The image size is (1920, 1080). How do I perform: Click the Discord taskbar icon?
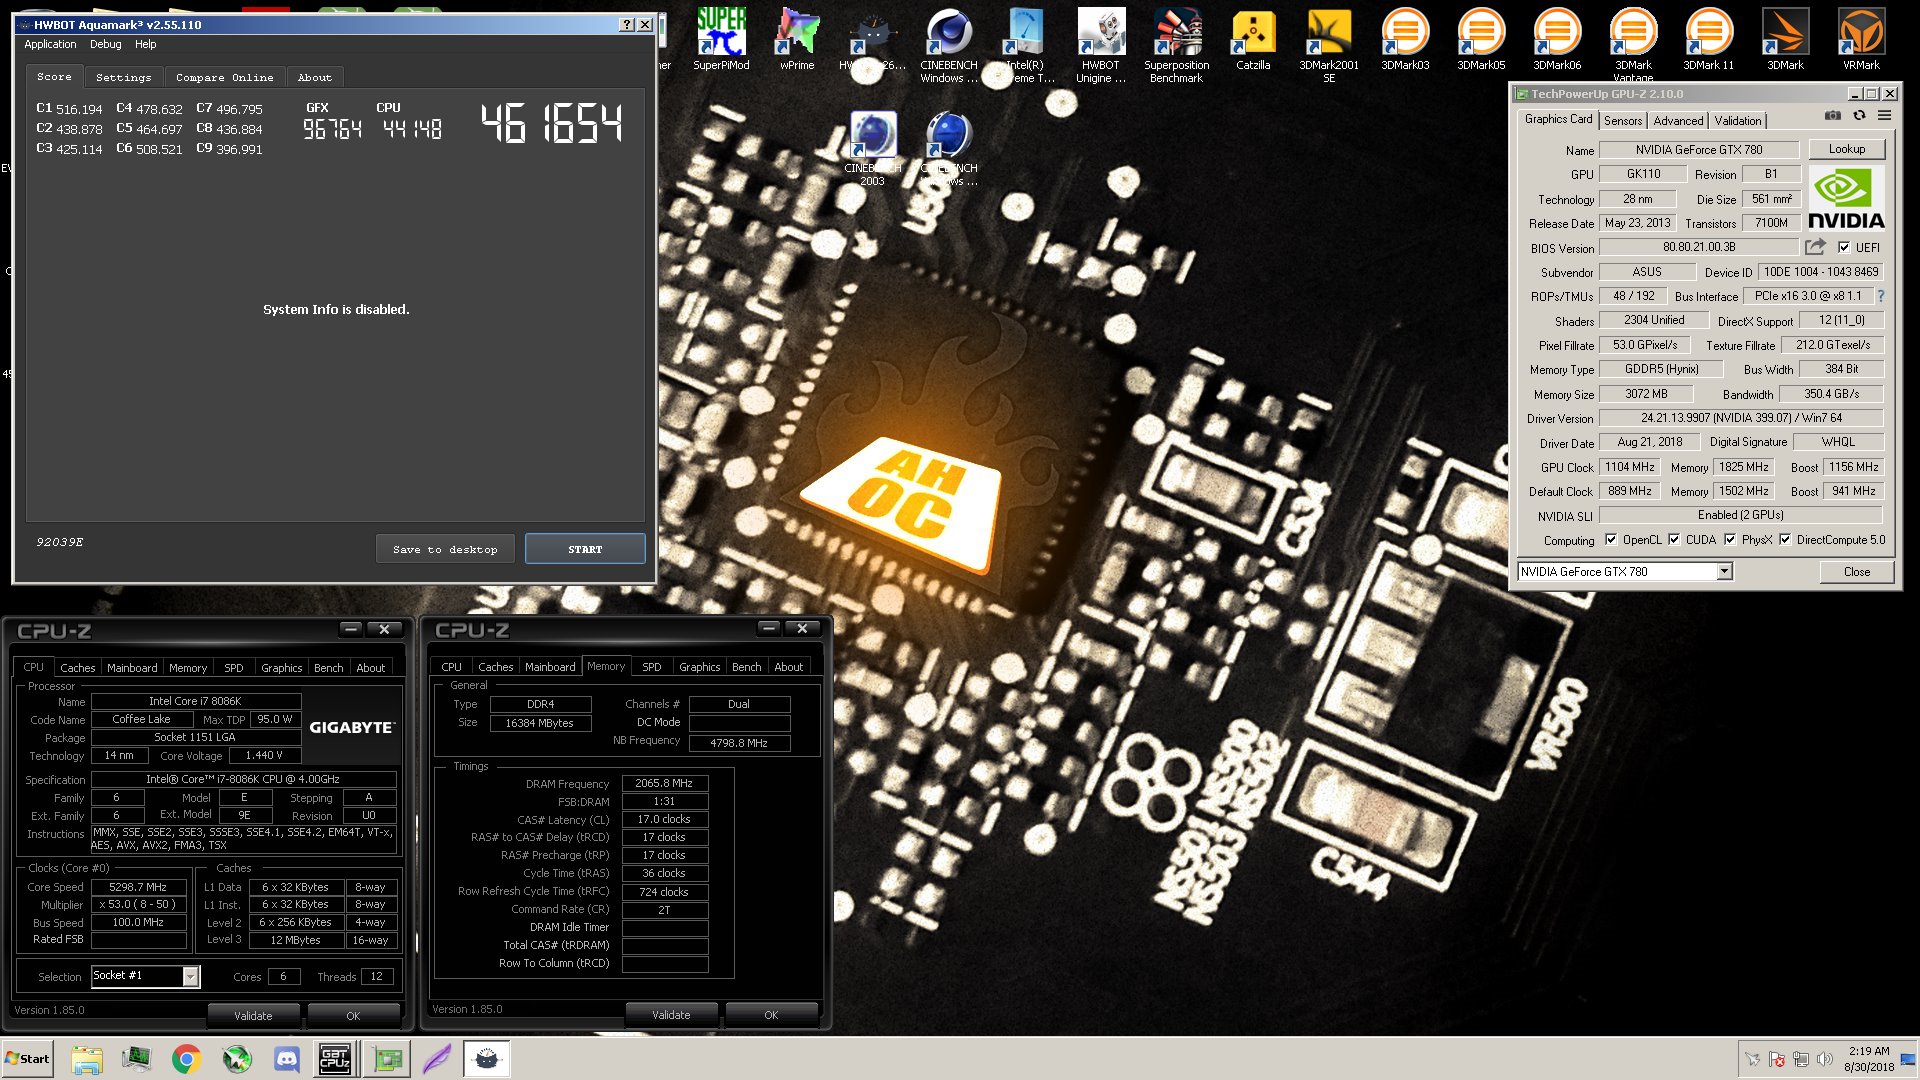287,1059
